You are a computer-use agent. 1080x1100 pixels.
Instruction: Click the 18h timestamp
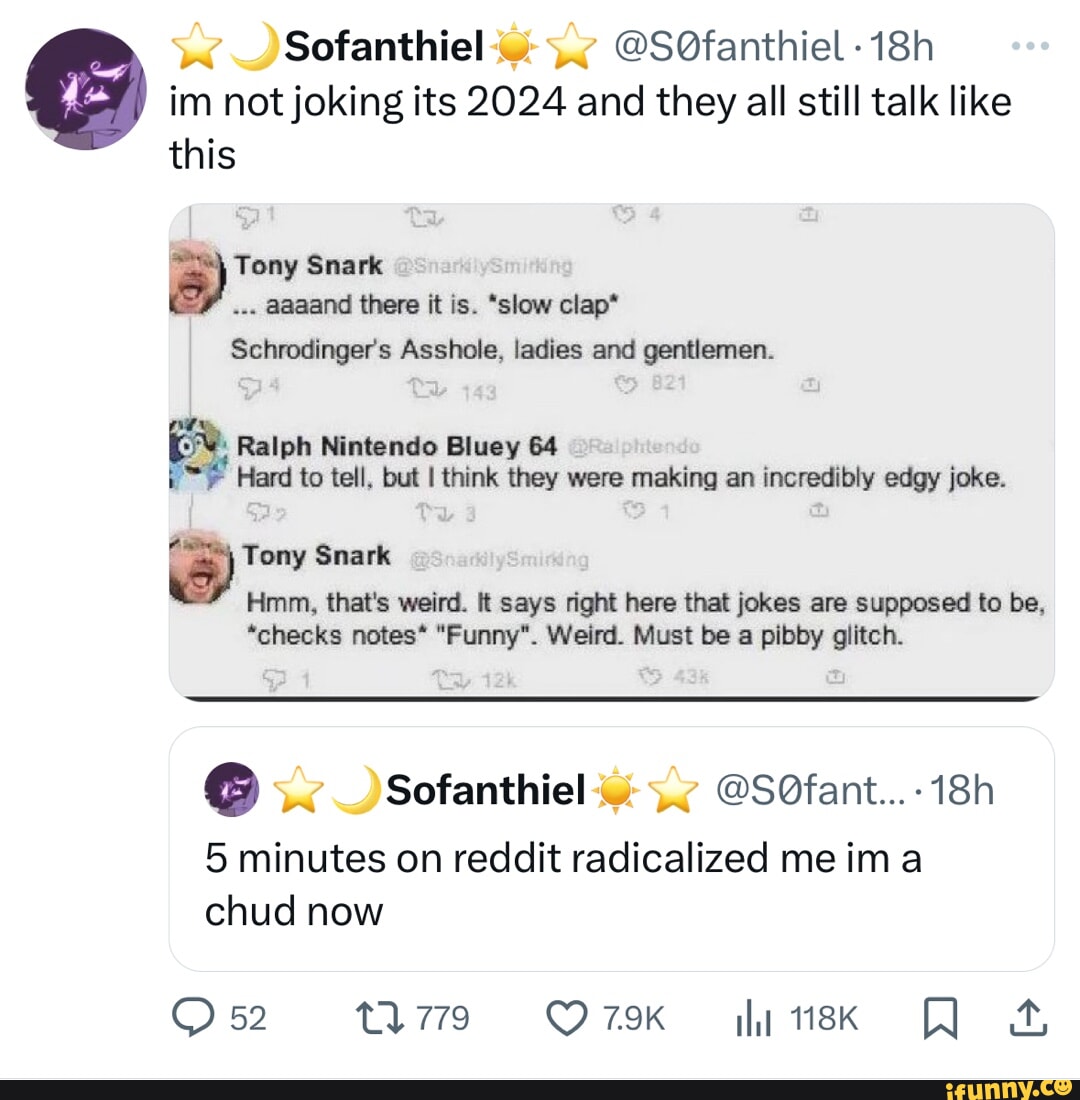900,44
